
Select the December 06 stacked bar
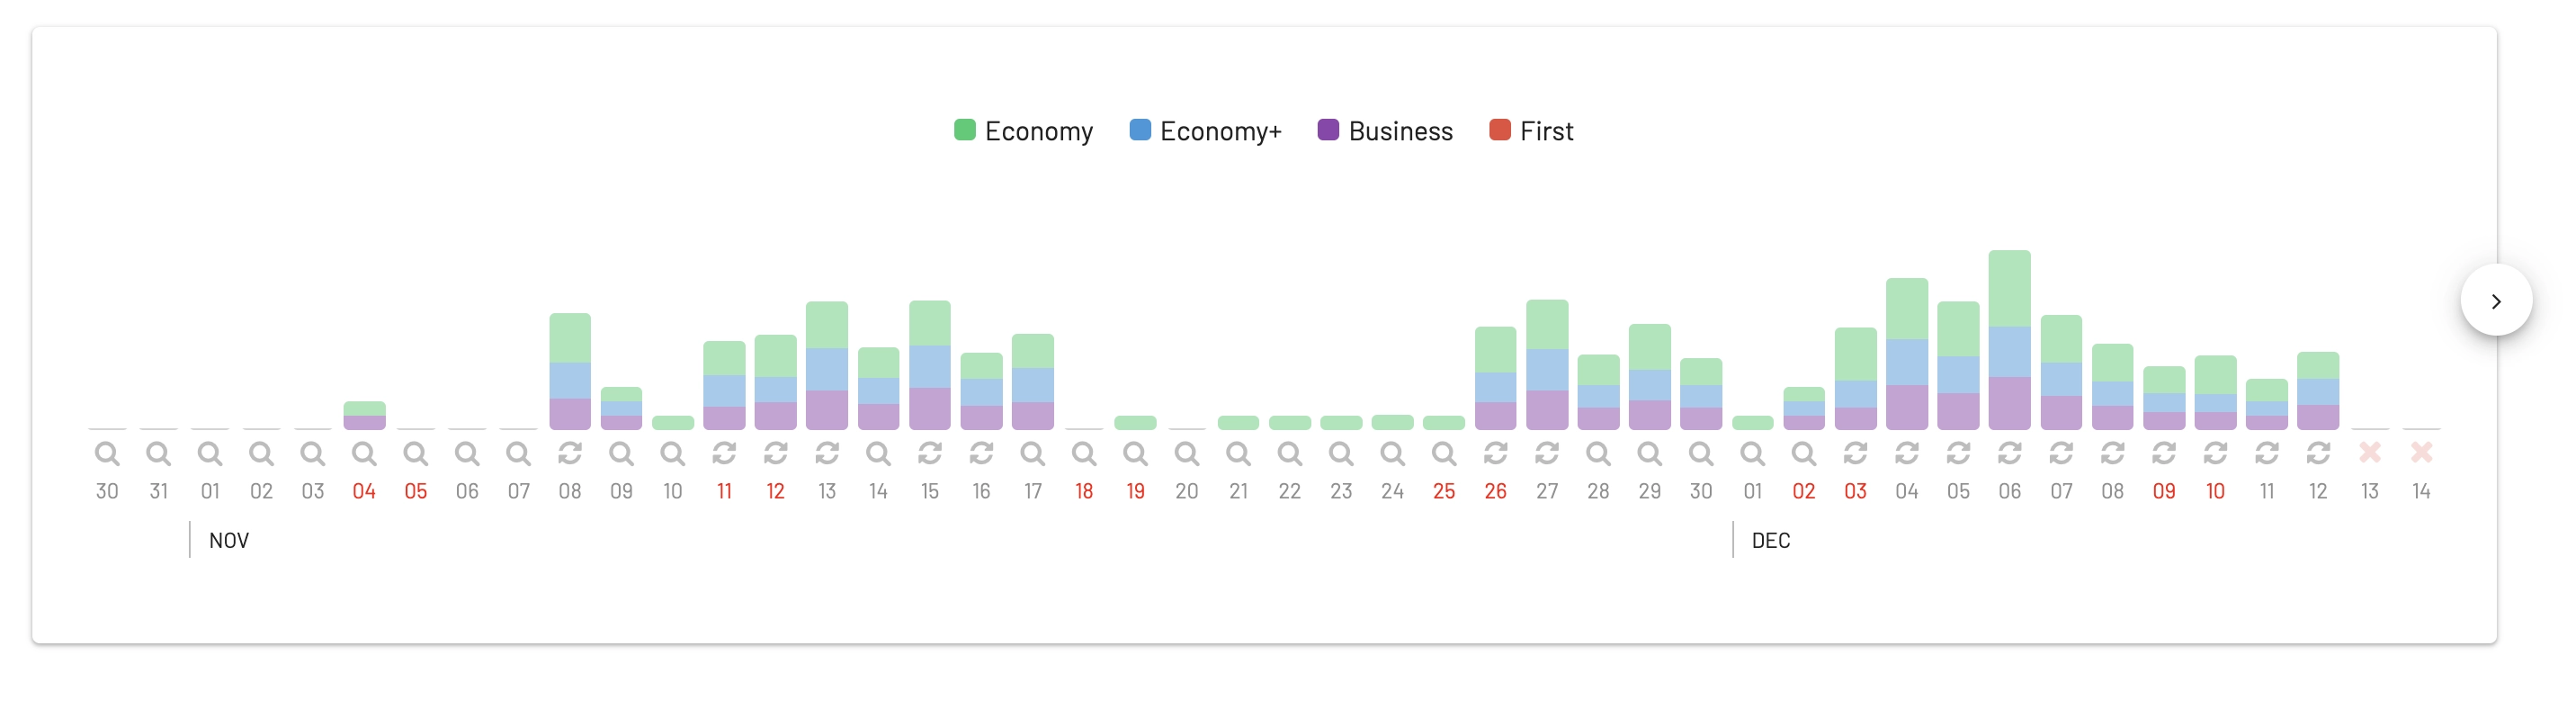(x=2009, y=340)
